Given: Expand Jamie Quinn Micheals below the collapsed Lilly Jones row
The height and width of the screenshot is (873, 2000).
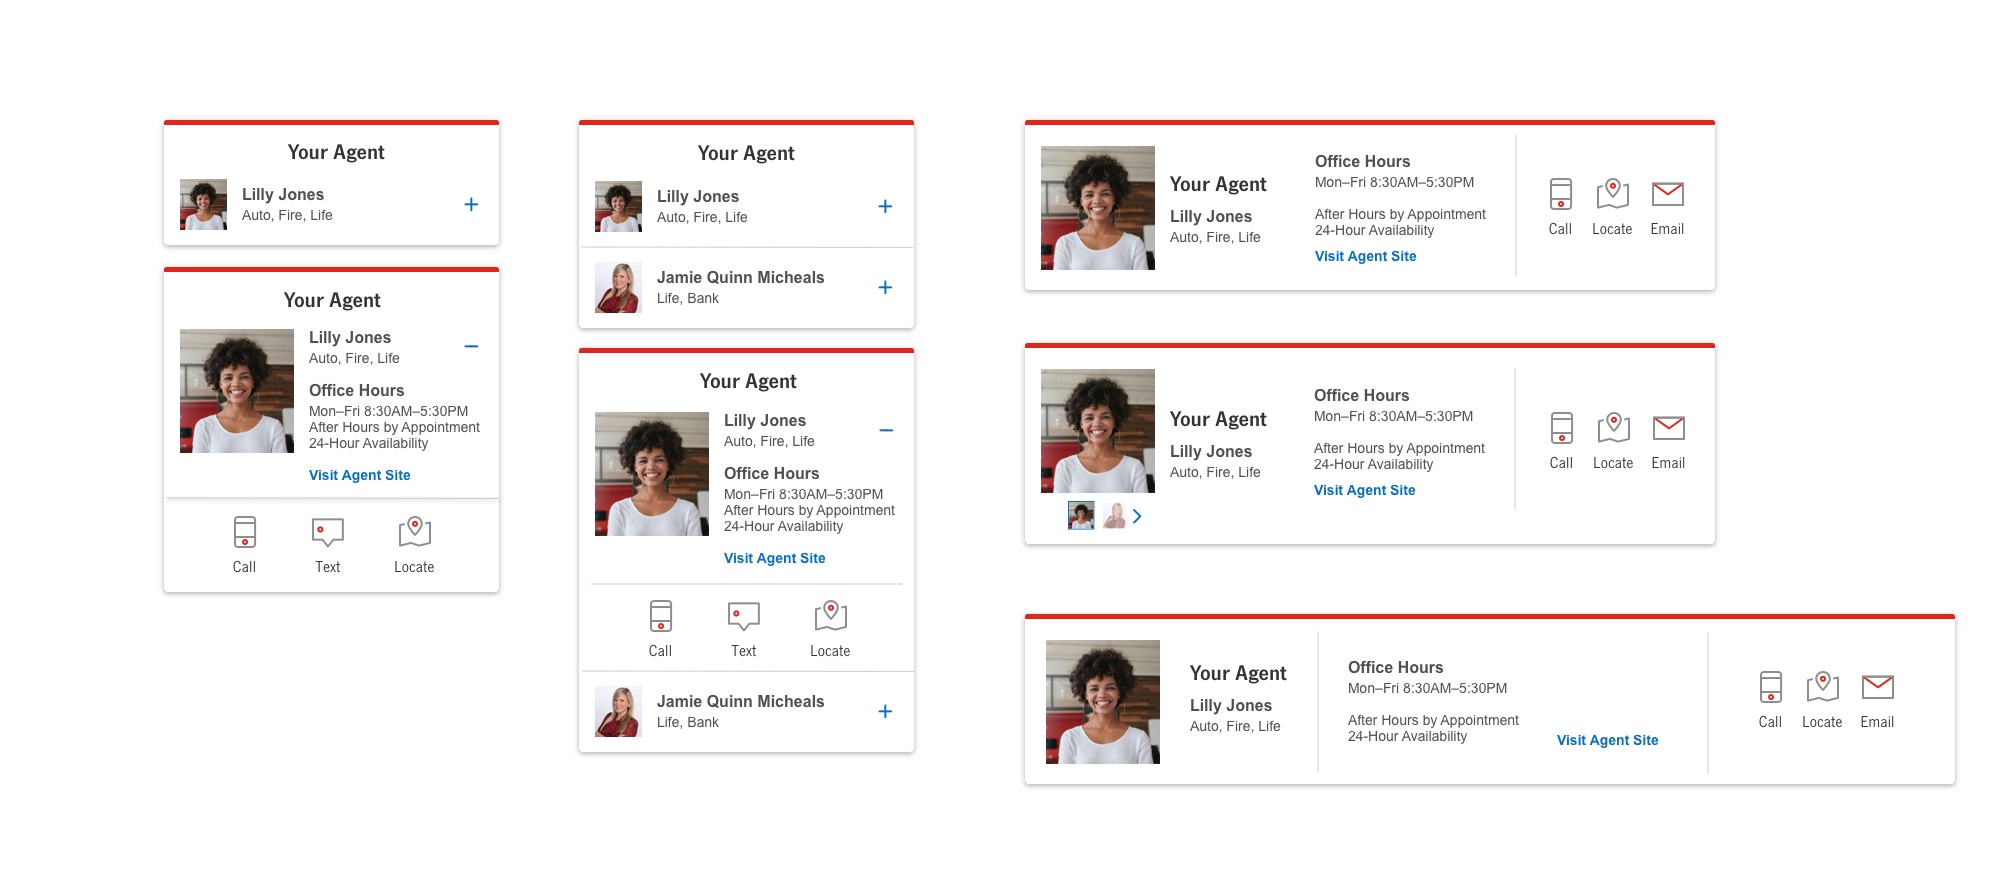Looking at the screenshot, I should tap(885, 288).
